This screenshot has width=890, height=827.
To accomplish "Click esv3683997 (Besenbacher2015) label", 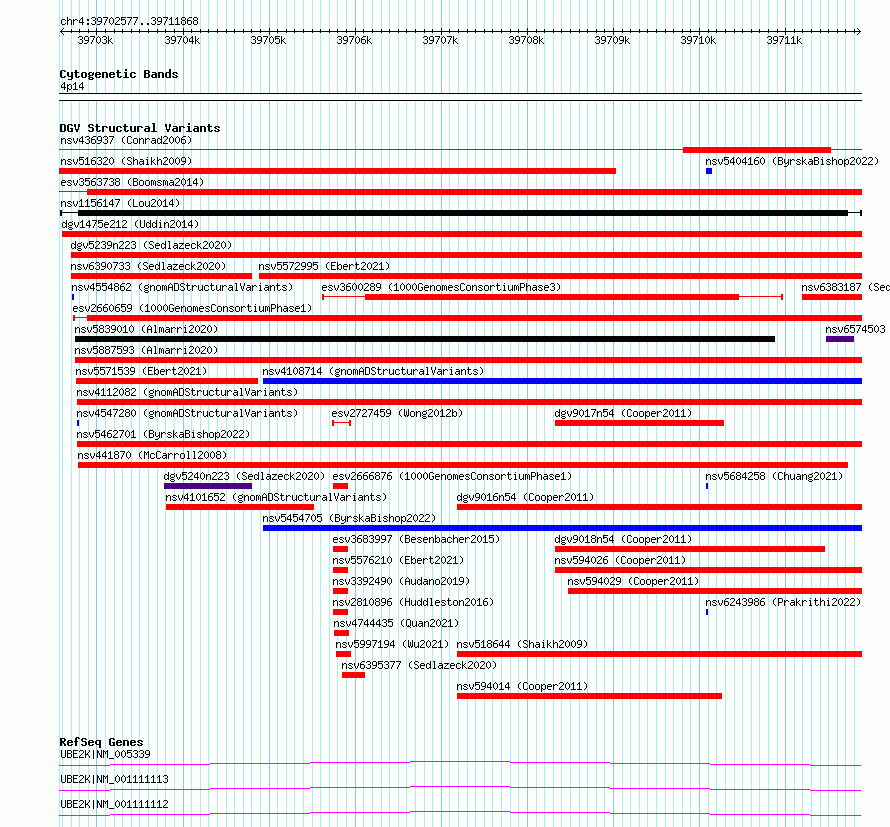I will (x=416, y=539).
